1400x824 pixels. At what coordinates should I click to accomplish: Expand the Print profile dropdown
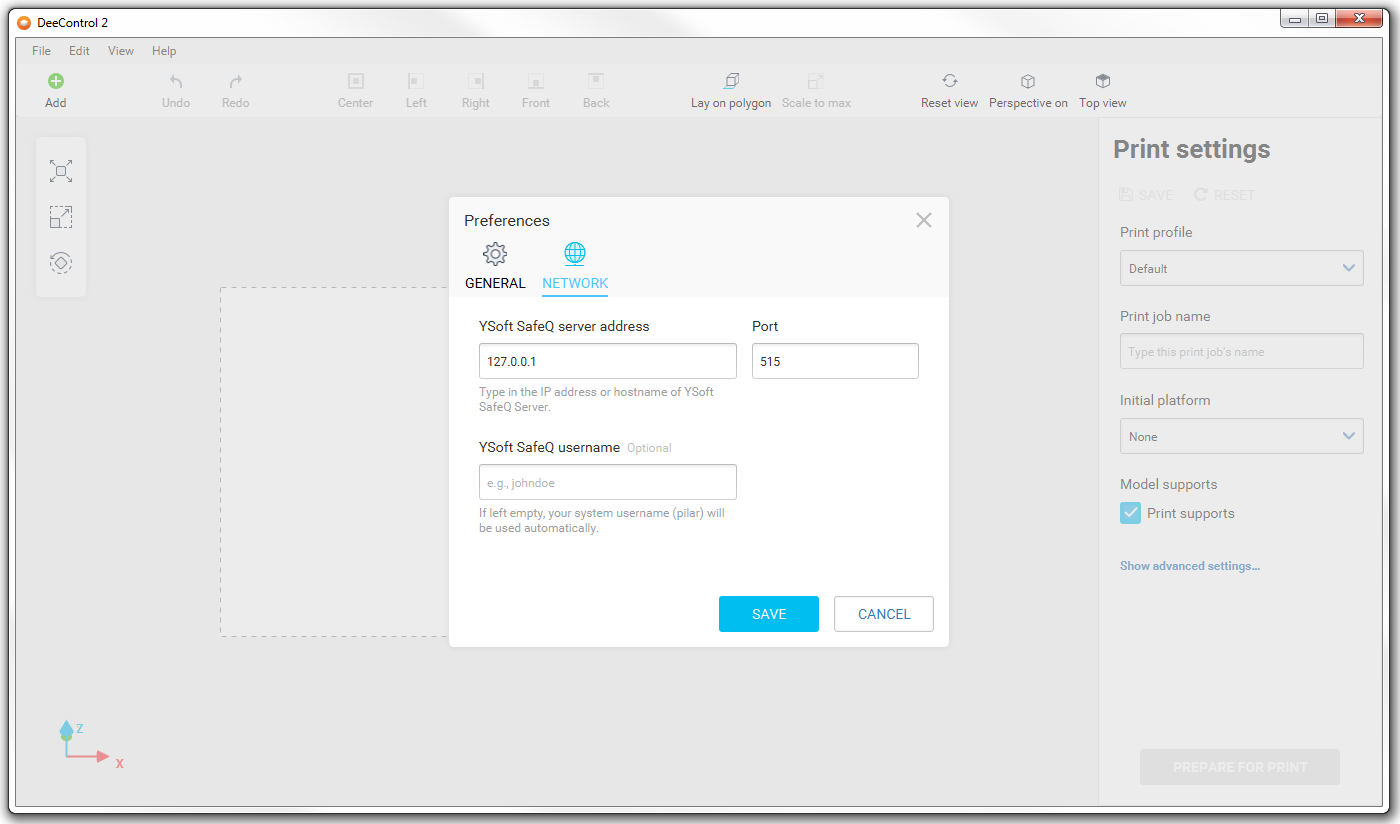(1241, 268)
